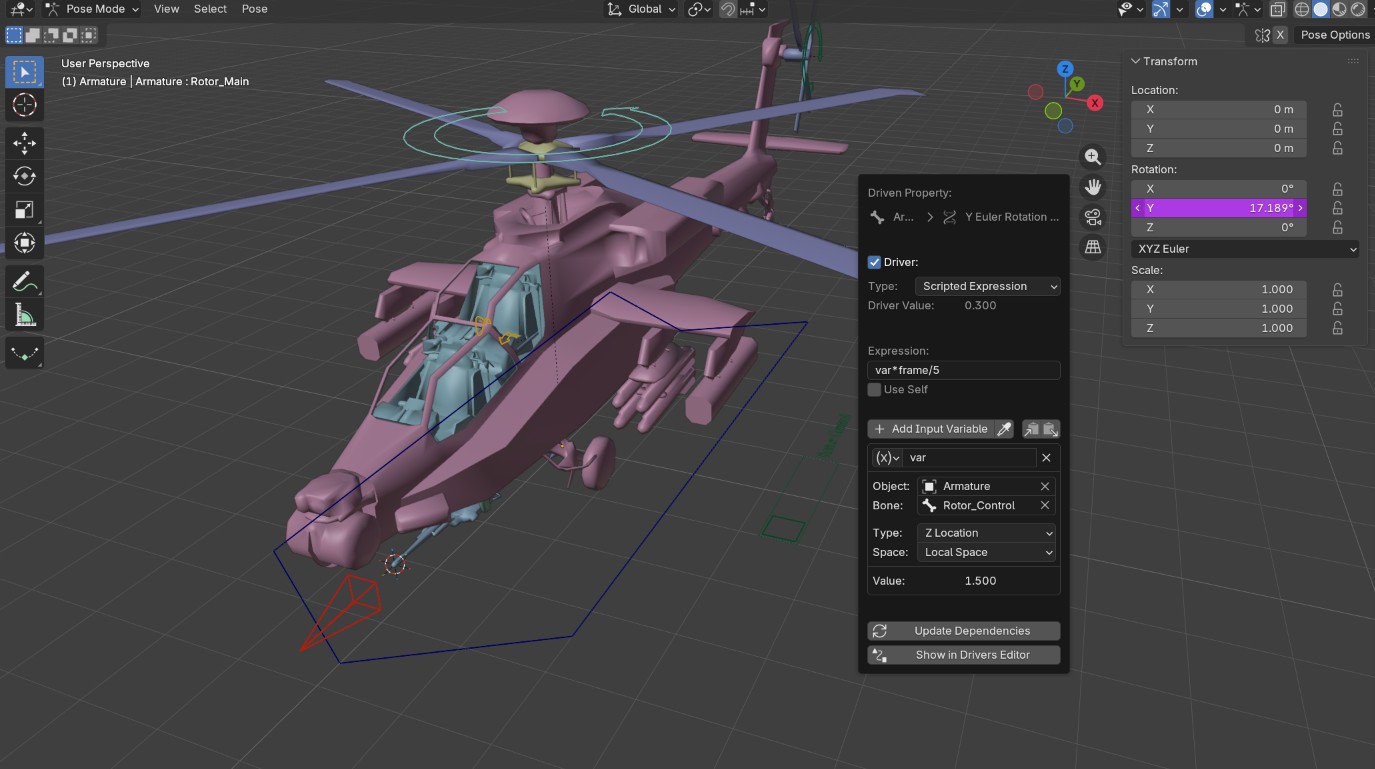Click the eyedropper next to Add Input Variable
Screen dimensions: 1375x769
[1005, 429]
